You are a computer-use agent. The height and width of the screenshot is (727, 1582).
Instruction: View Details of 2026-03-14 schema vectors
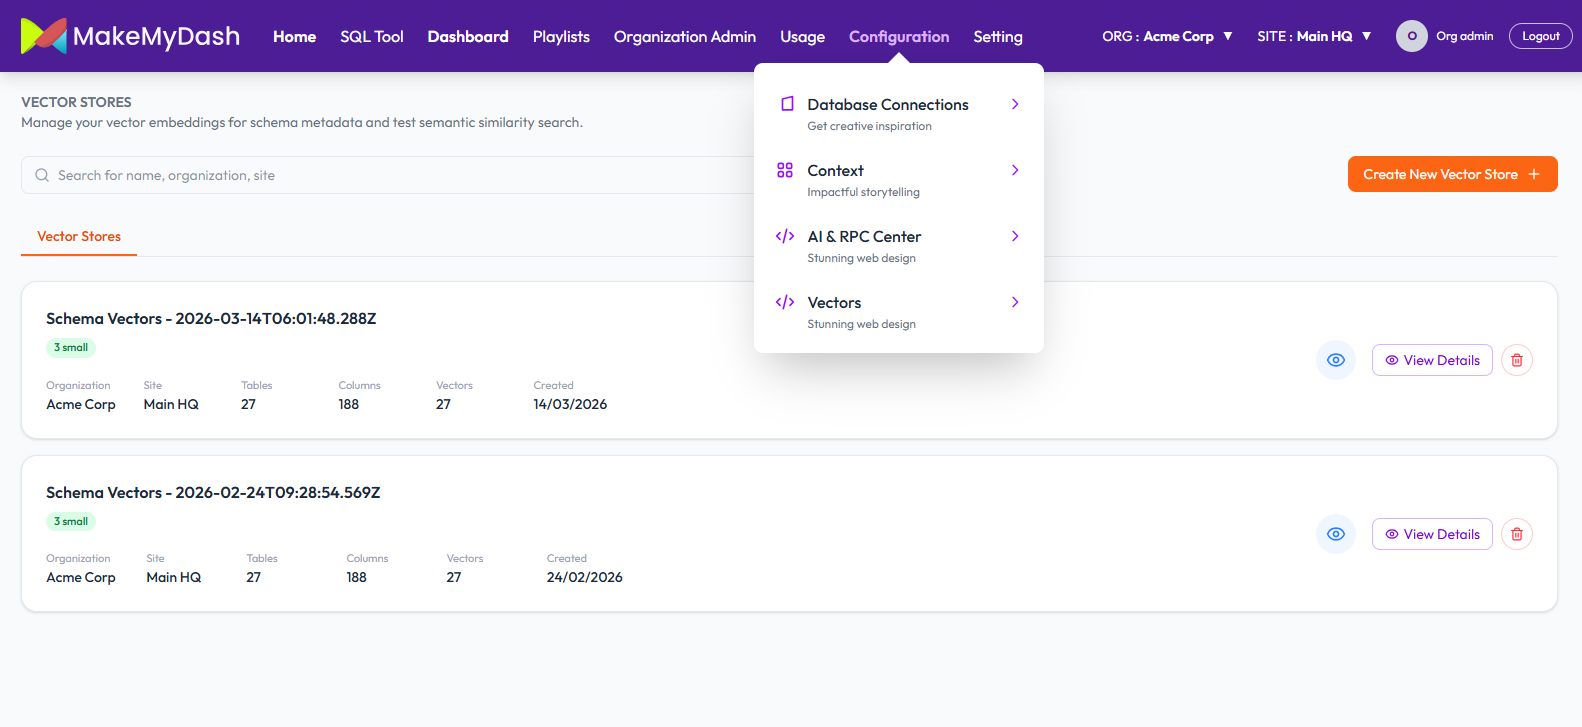(1431, 360)
